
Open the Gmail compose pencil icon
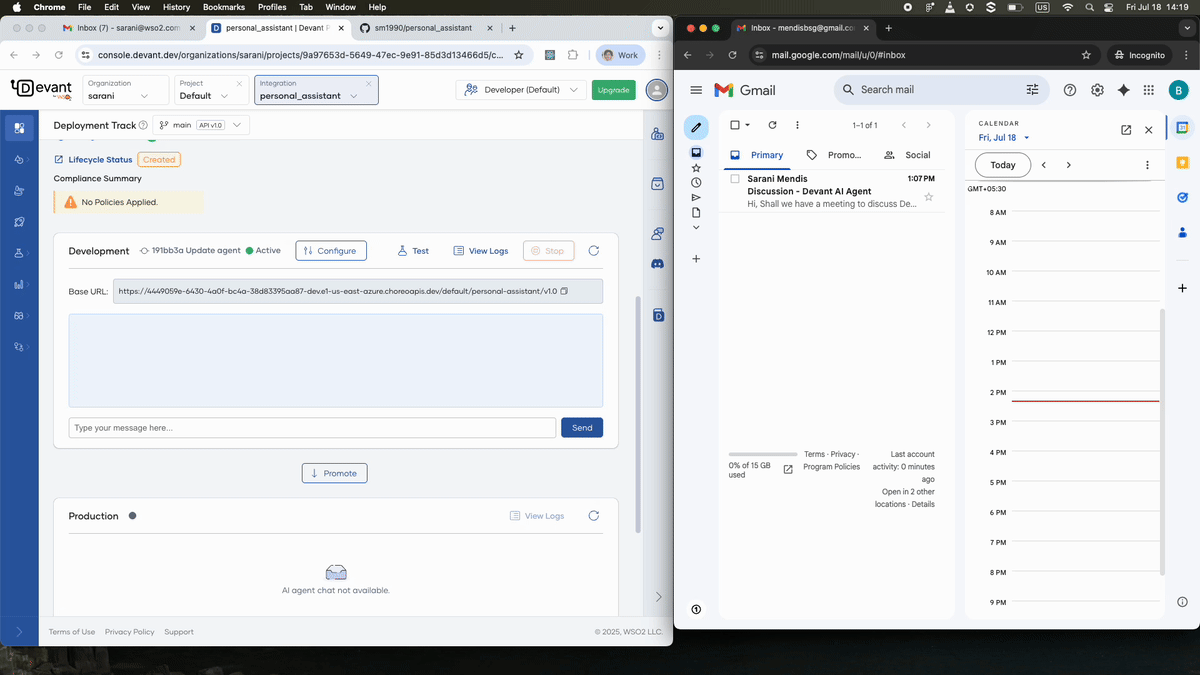[696, 127]
